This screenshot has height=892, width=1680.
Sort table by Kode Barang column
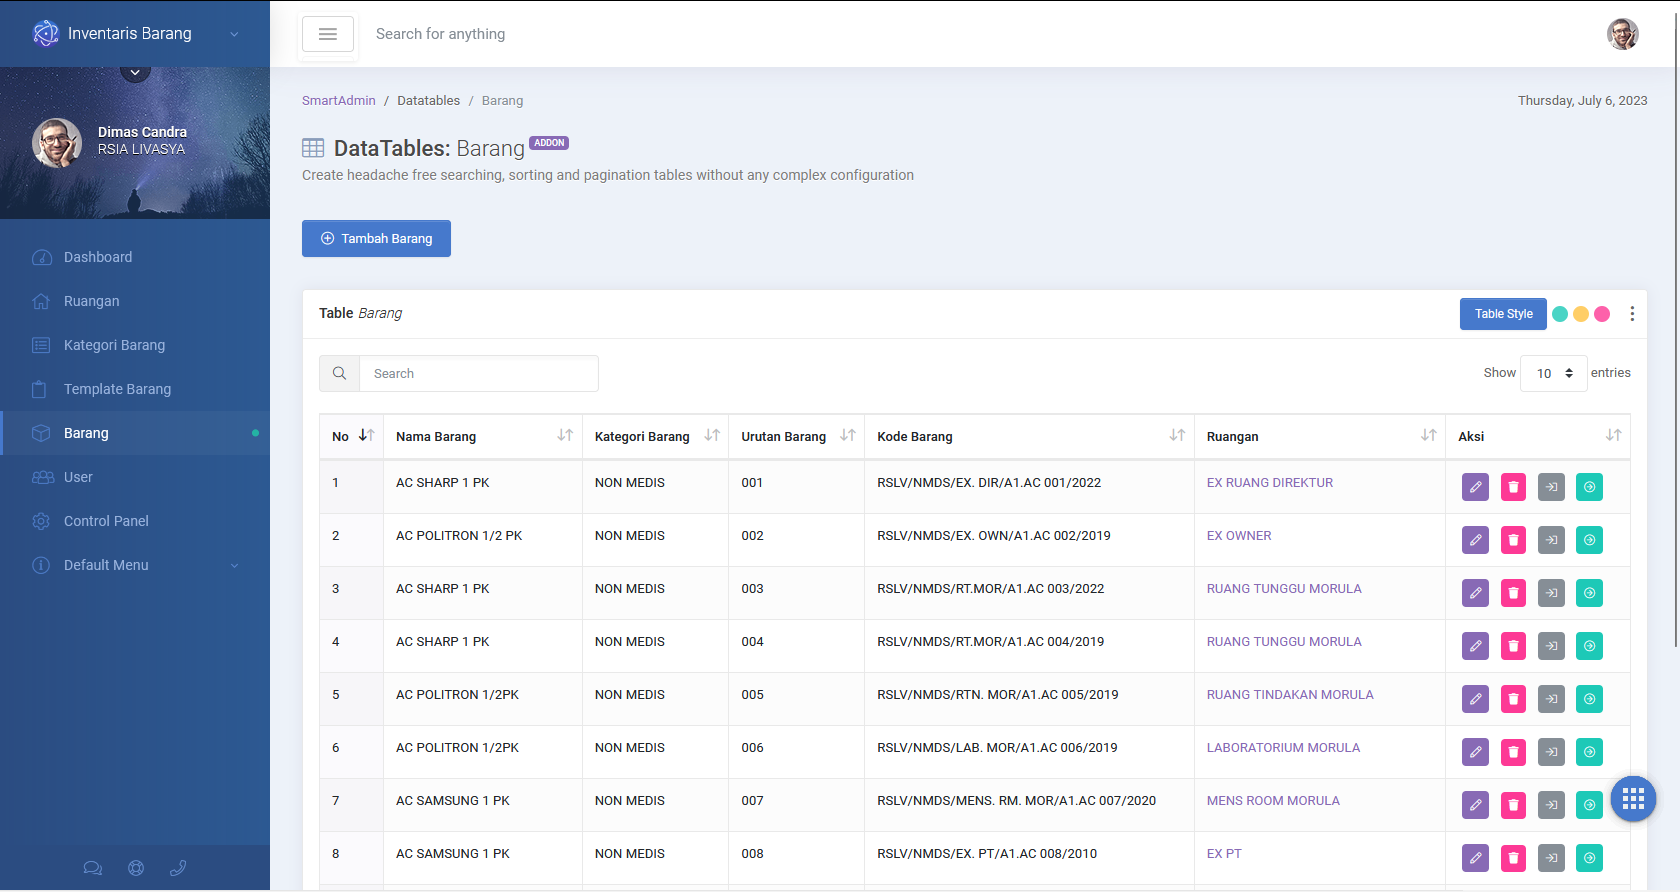click(1030, 437)
